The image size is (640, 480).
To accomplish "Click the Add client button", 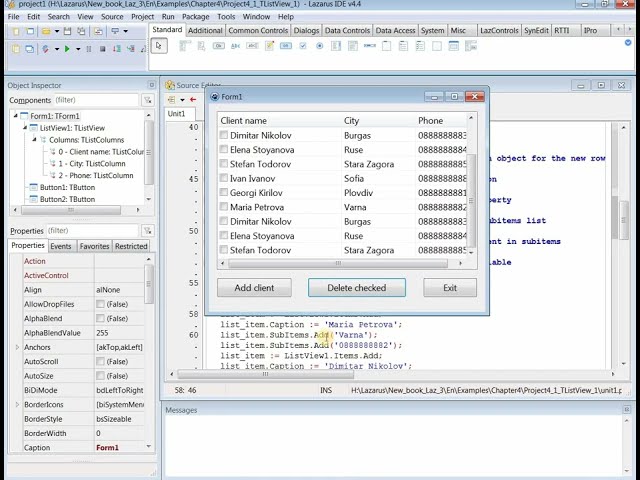I will coord(254,288).
